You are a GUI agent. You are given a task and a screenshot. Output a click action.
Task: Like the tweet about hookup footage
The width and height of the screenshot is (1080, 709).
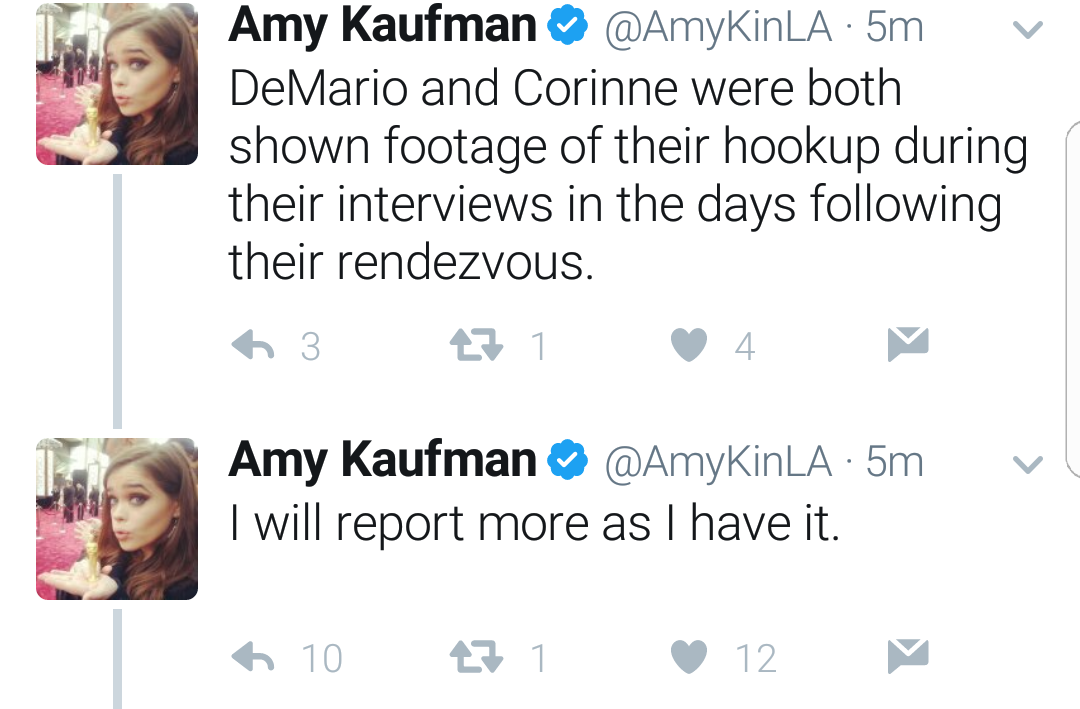pos(689,345)
